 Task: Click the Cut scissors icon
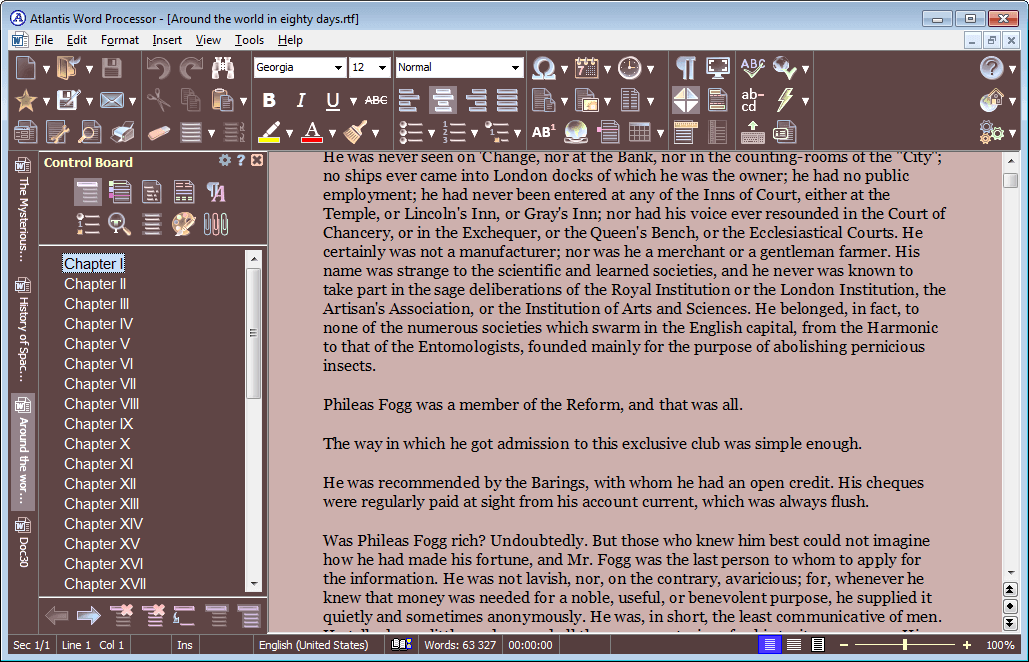click(x=158, y=100)
